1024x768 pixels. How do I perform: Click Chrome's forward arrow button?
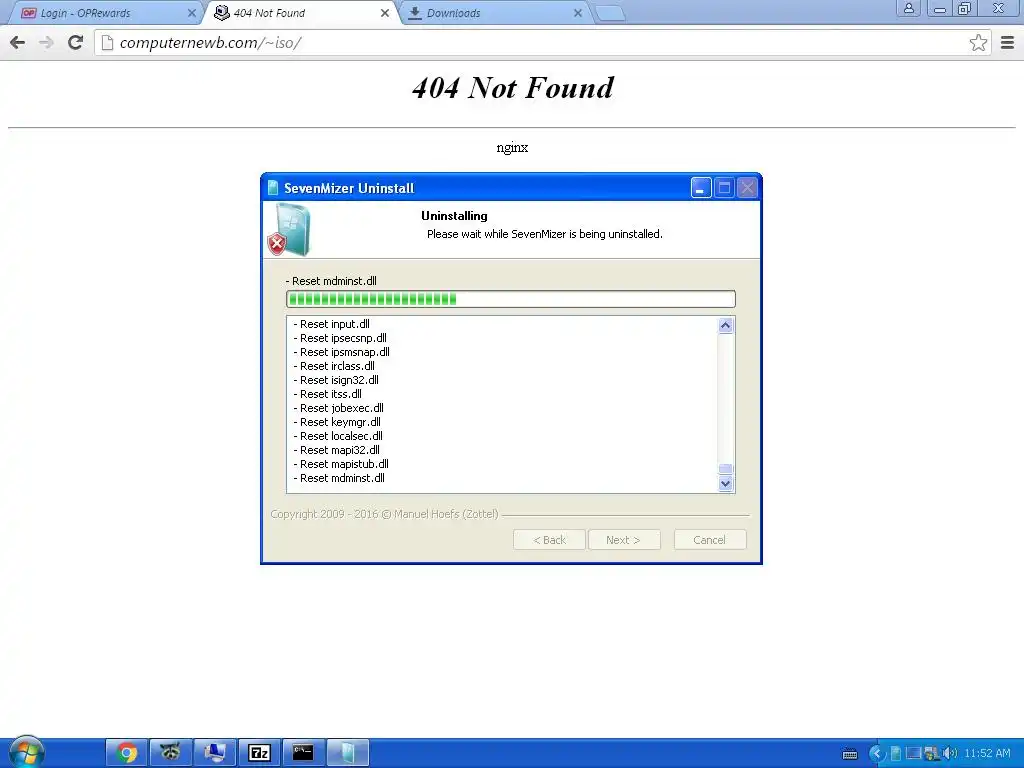point(46,42)
